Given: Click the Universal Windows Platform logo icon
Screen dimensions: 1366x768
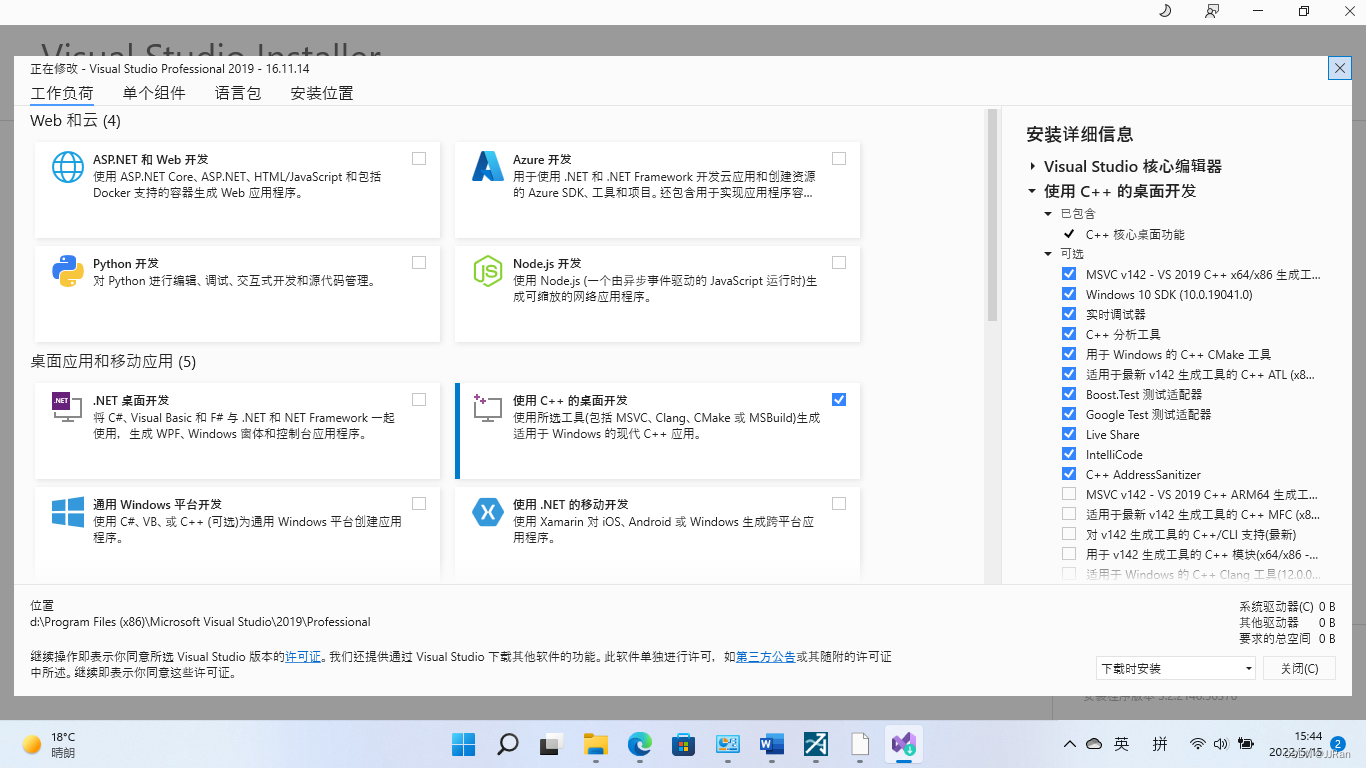Looking at the screenshot, I should tap(68, 511).
